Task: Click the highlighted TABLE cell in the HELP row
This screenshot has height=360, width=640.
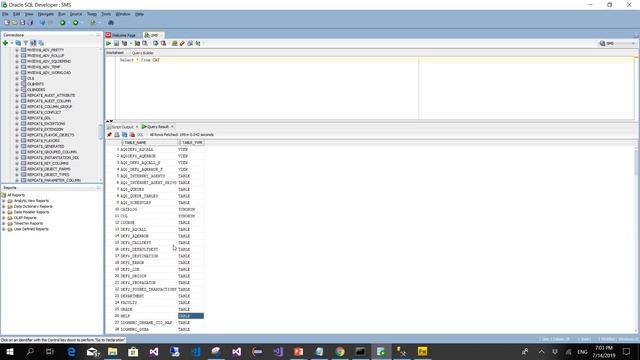Action: coord(191,316)
